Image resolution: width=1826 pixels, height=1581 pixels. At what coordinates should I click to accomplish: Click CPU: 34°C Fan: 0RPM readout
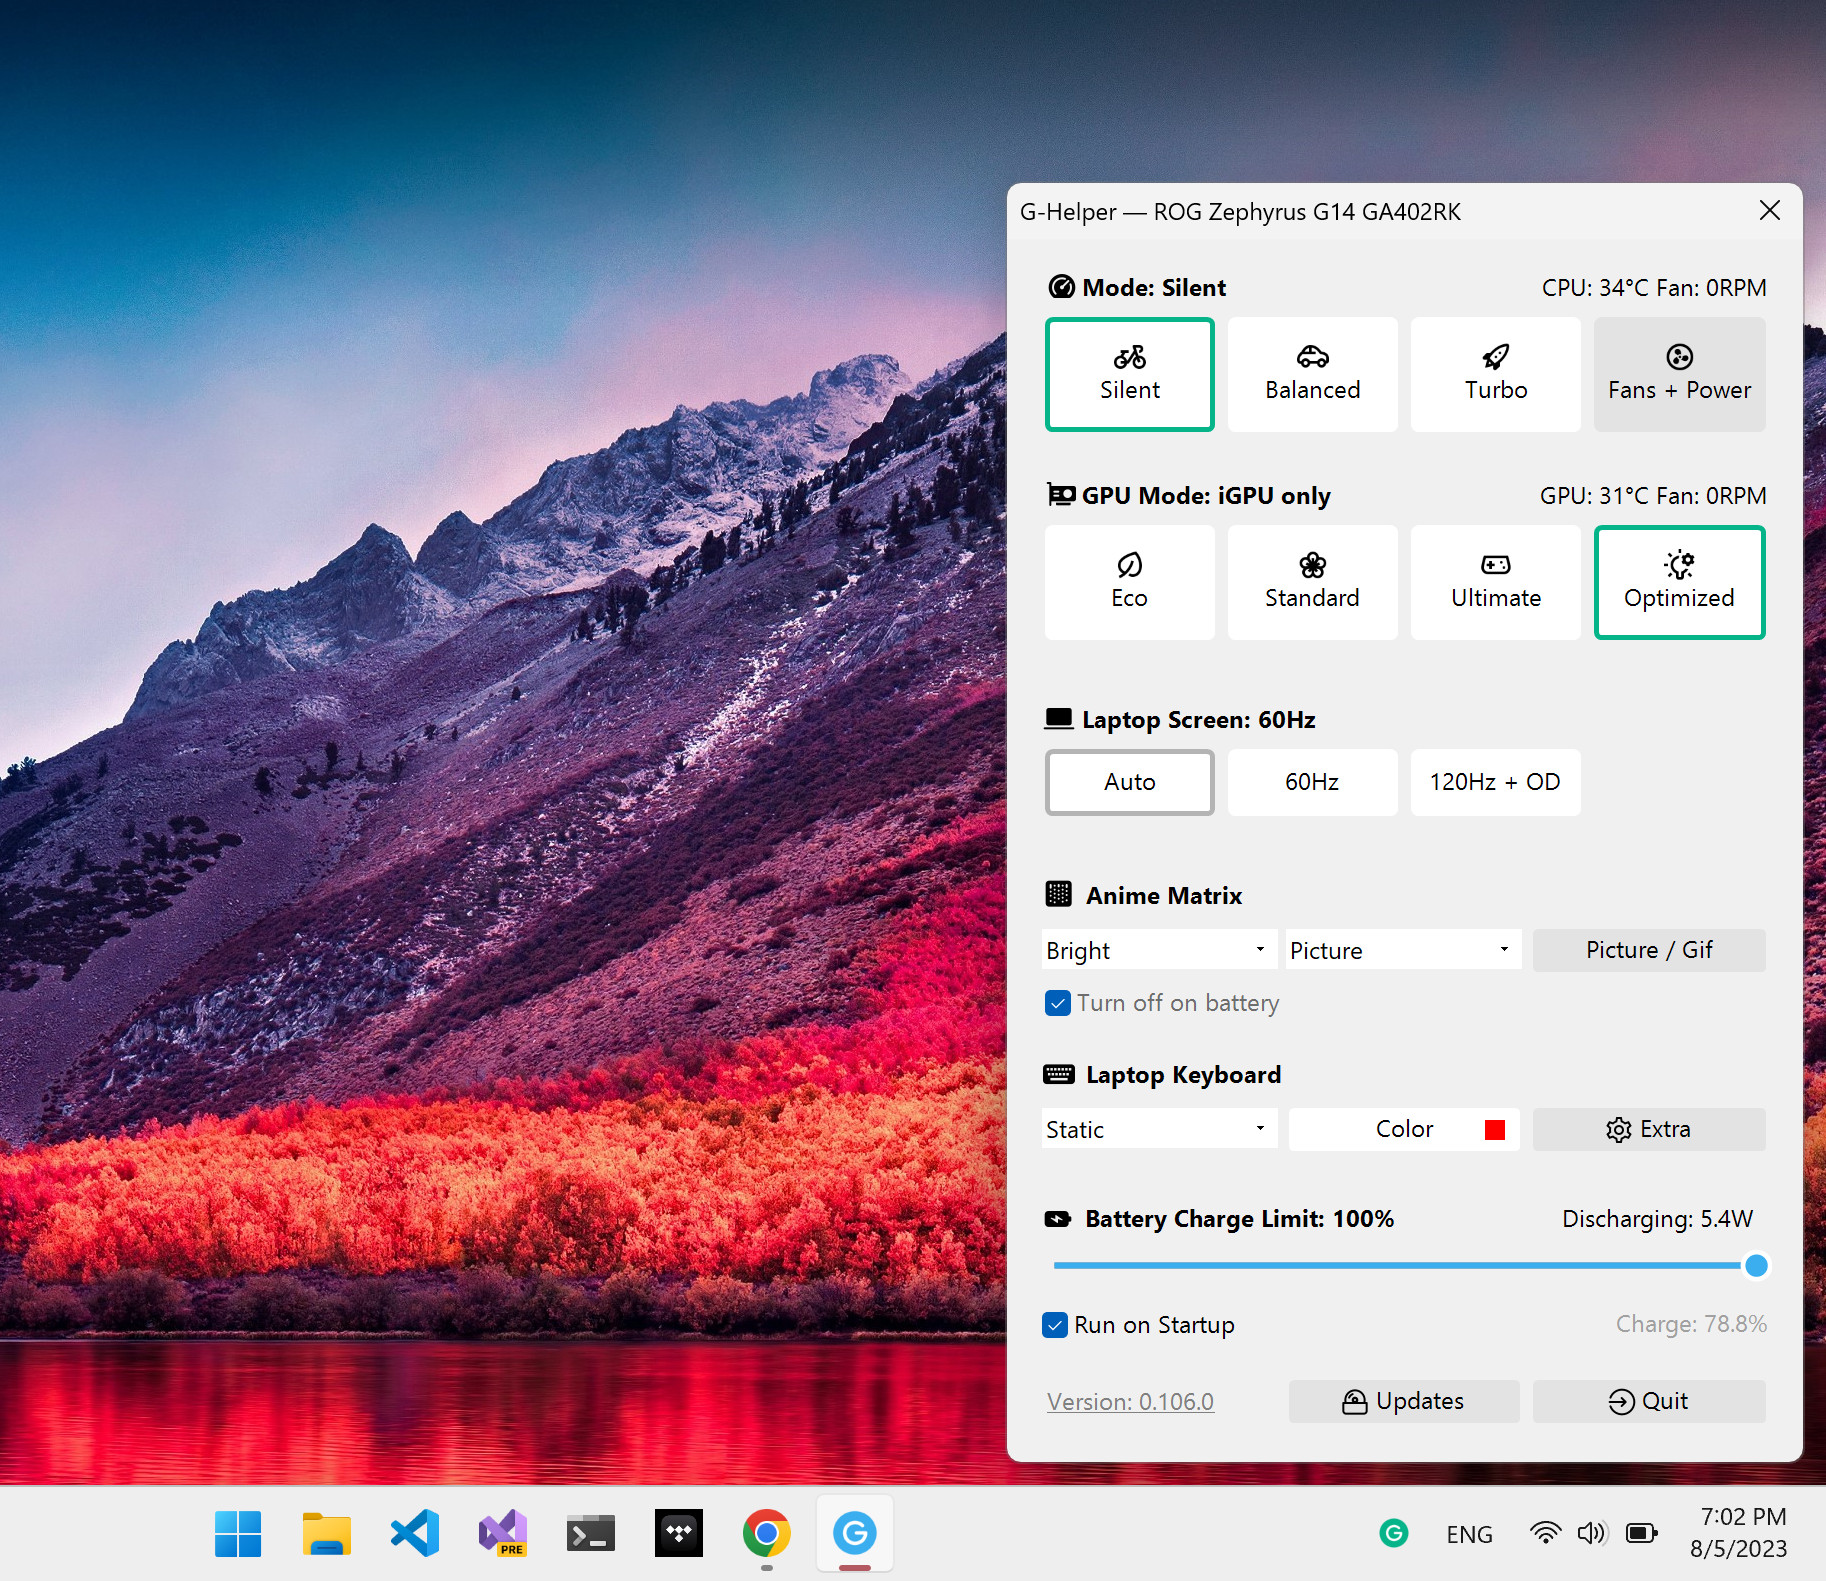tap(1654, 288)
